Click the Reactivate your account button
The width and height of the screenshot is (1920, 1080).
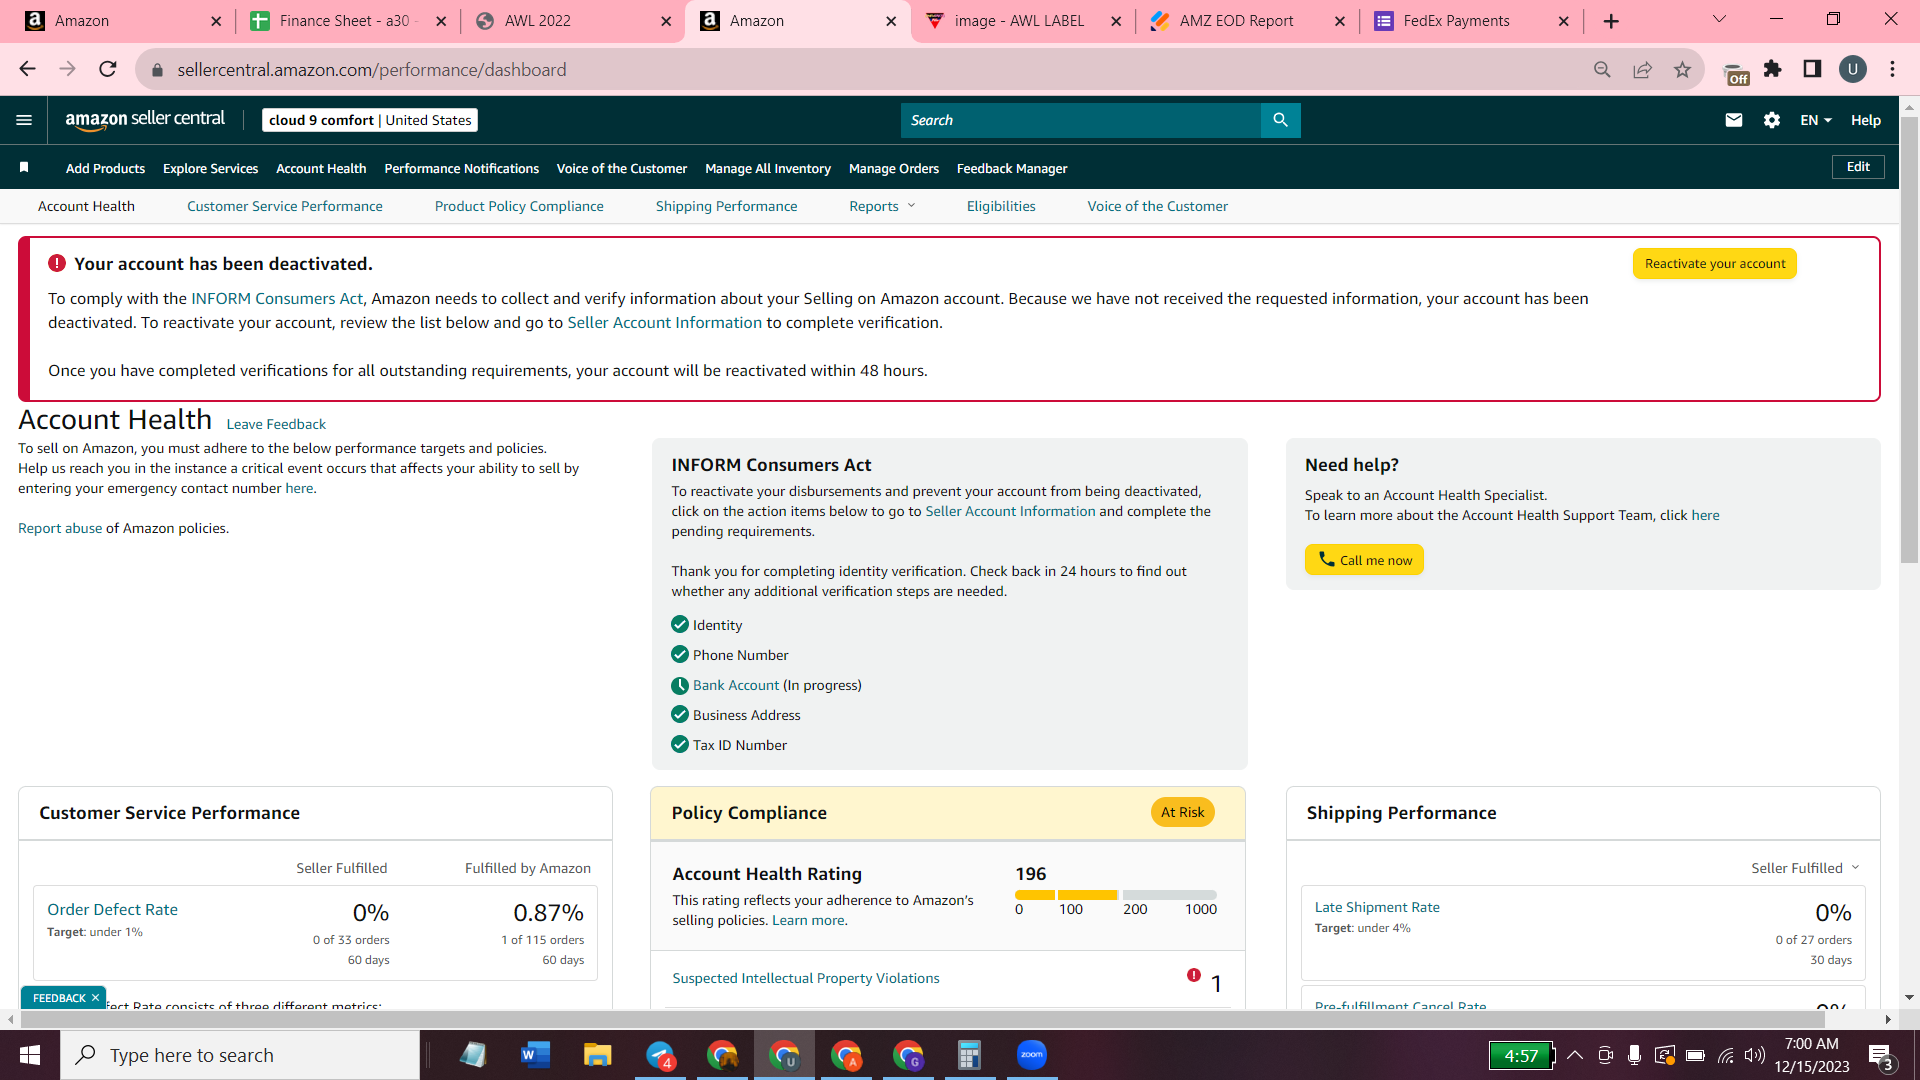coord(1715,264)
